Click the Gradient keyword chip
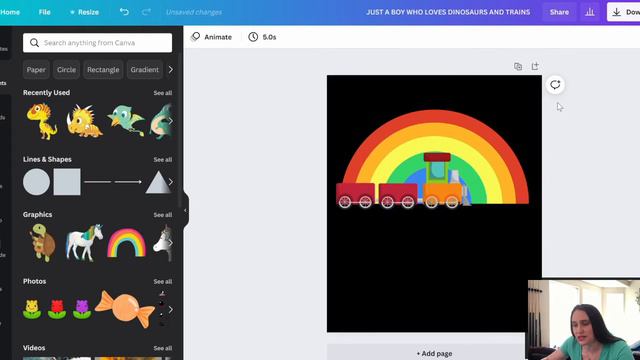The image size is (640, 360). pyautogui.click(x=145, y=70)
